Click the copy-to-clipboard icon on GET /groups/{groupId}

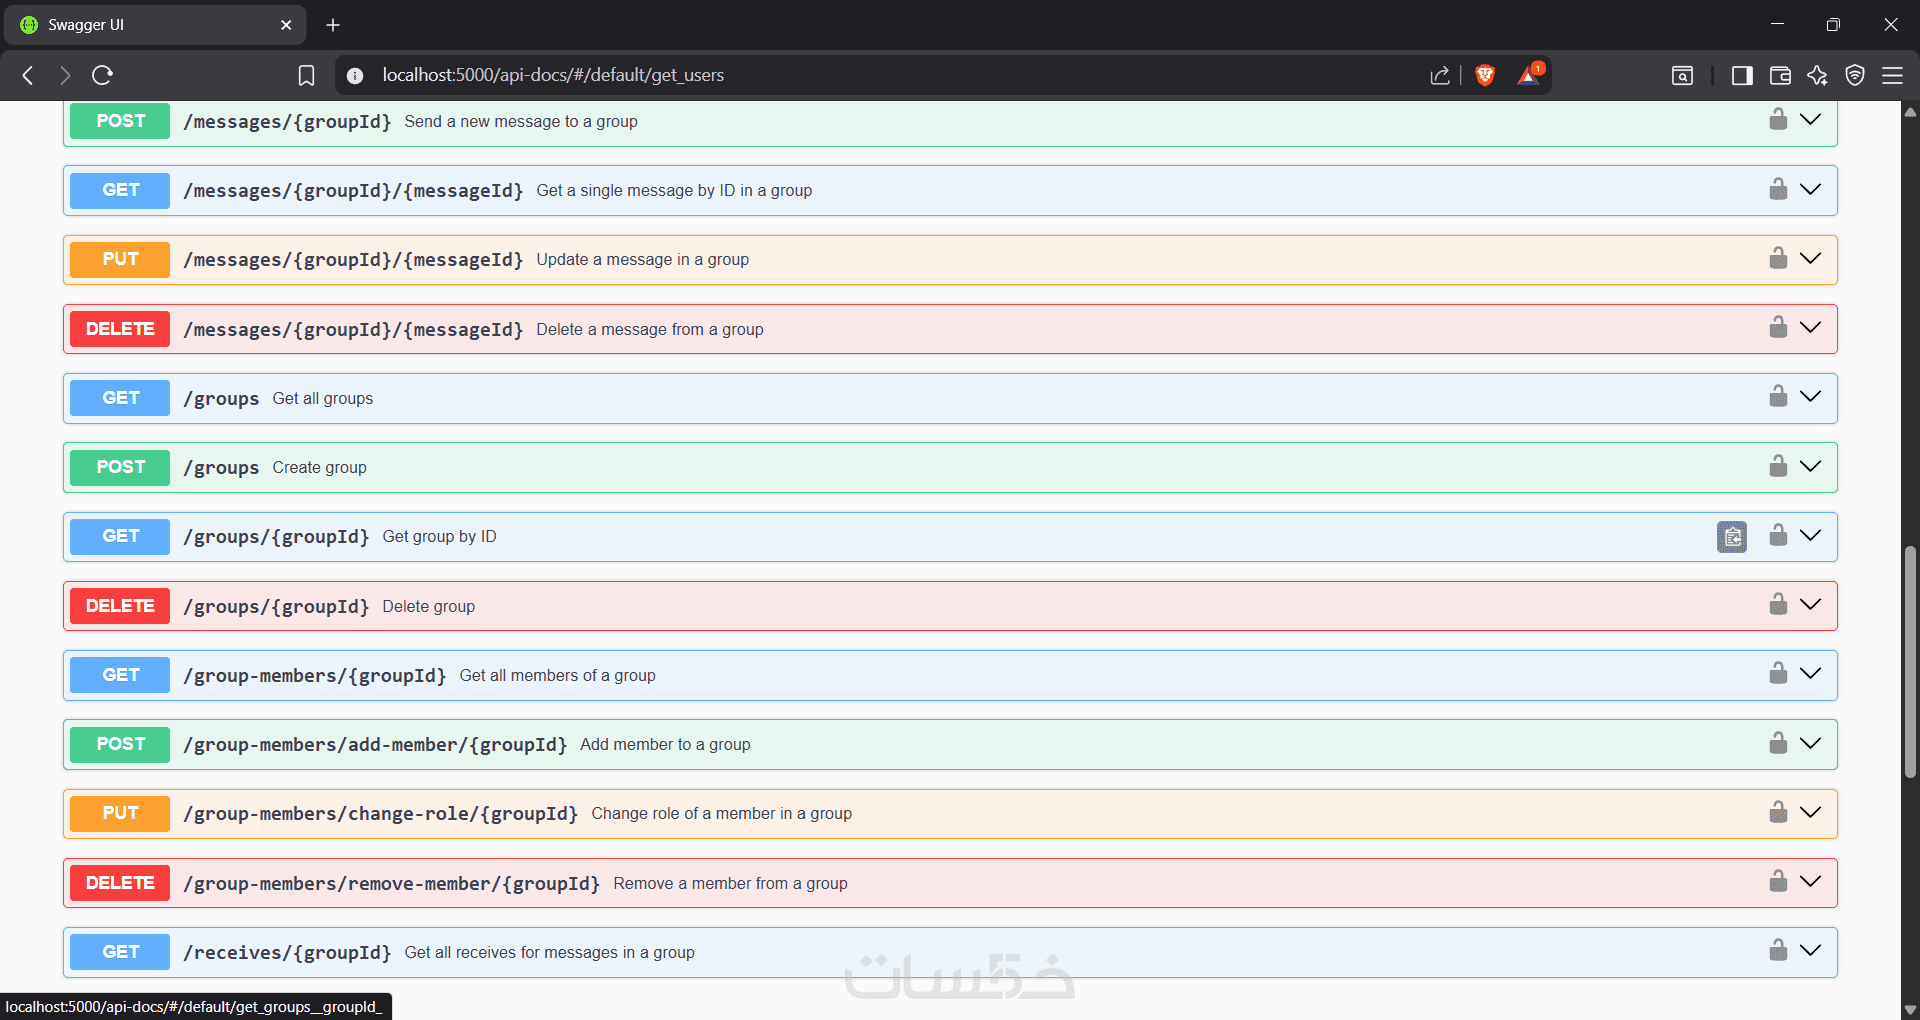(x=1732, y=537)
